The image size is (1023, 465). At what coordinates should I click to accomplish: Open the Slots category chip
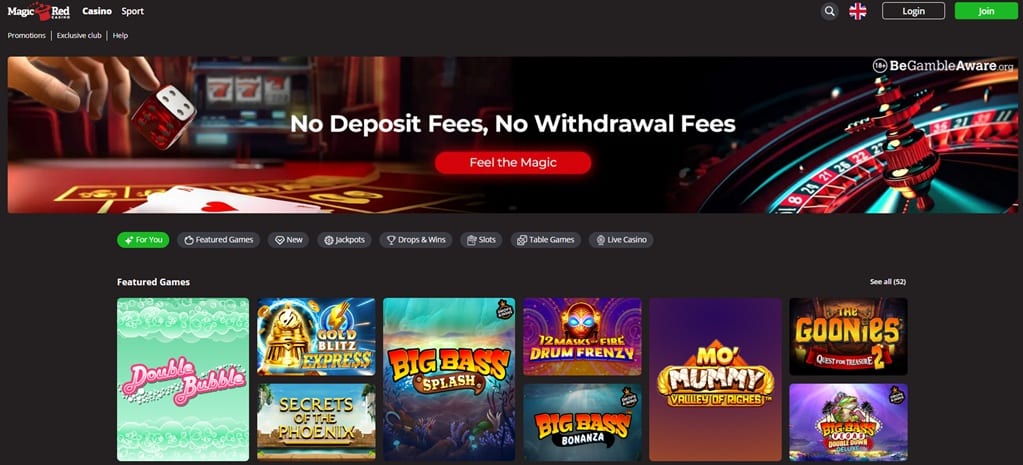[481, 240]
